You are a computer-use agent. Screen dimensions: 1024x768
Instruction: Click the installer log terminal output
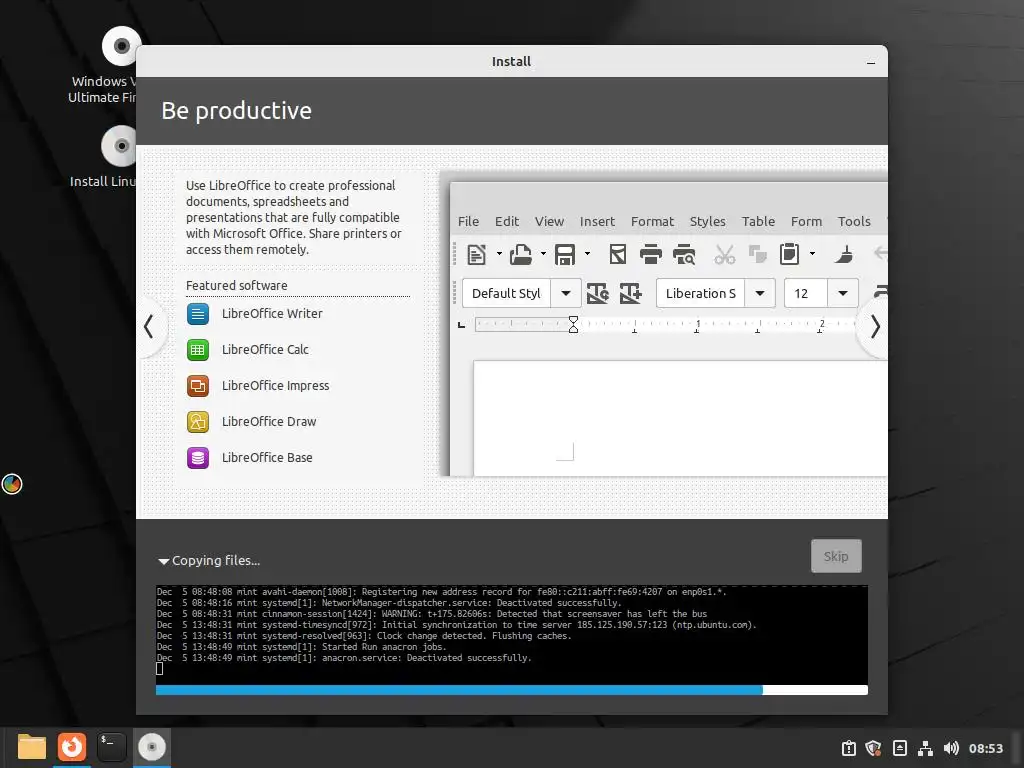(511, 635)
